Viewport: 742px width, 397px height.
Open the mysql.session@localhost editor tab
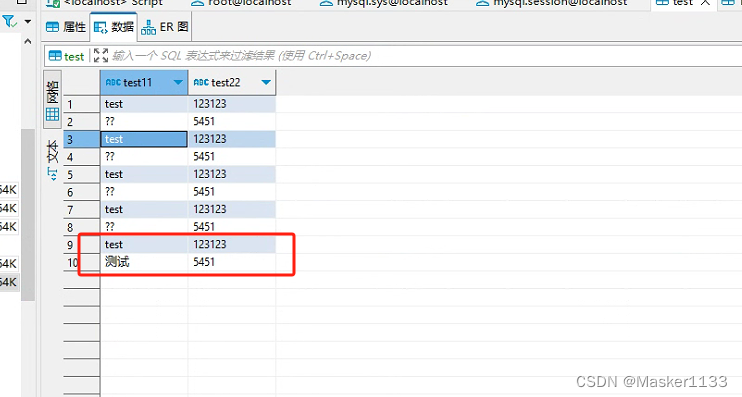pyautogui.click(x=552, y=3)
